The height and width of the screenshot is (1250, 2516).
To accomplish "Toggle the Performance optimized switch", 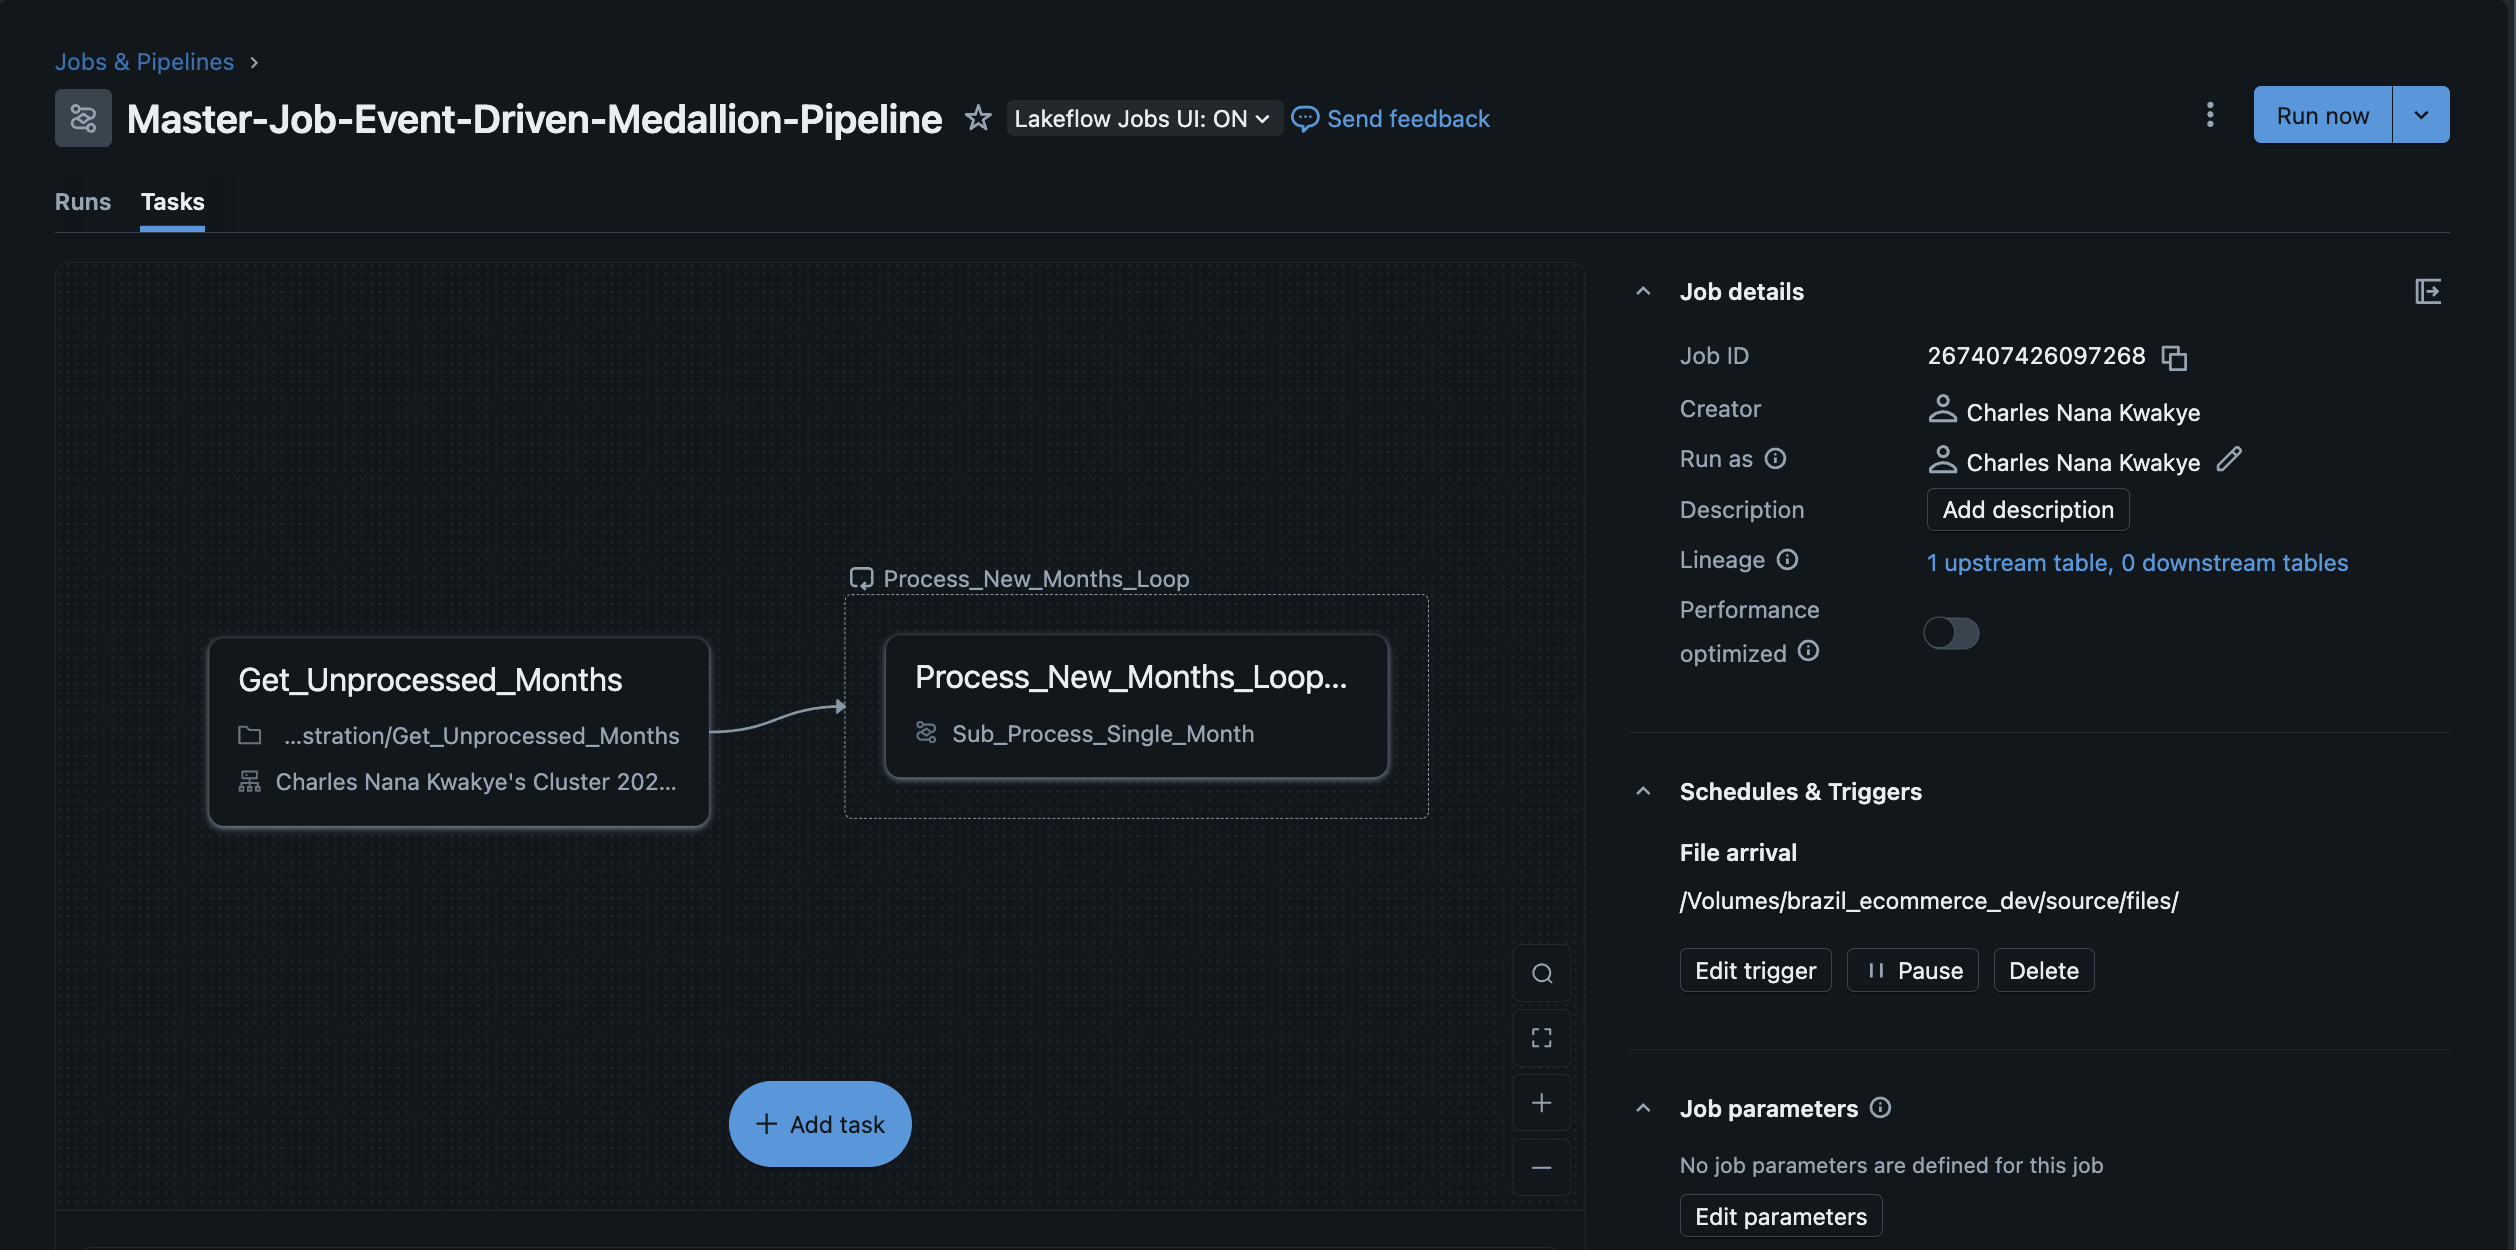I will click(x=1950, y=633).
